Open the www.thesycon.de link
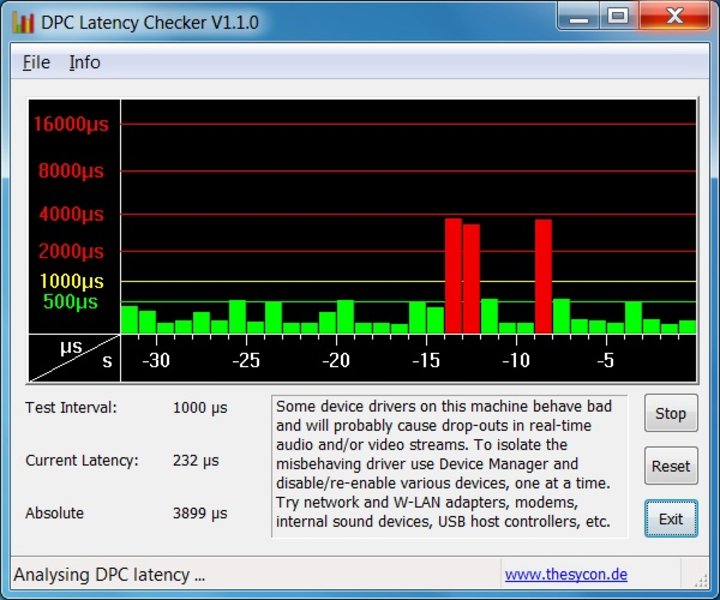The width and height of the screenshot is (720, 600). 566,574
